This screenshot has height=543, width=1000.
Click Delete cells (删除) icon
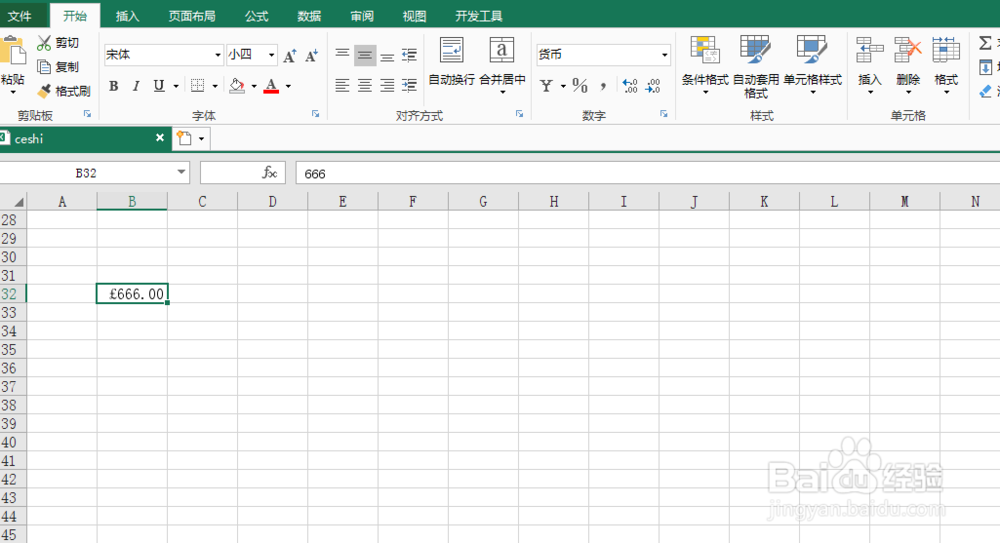point(908,50)
